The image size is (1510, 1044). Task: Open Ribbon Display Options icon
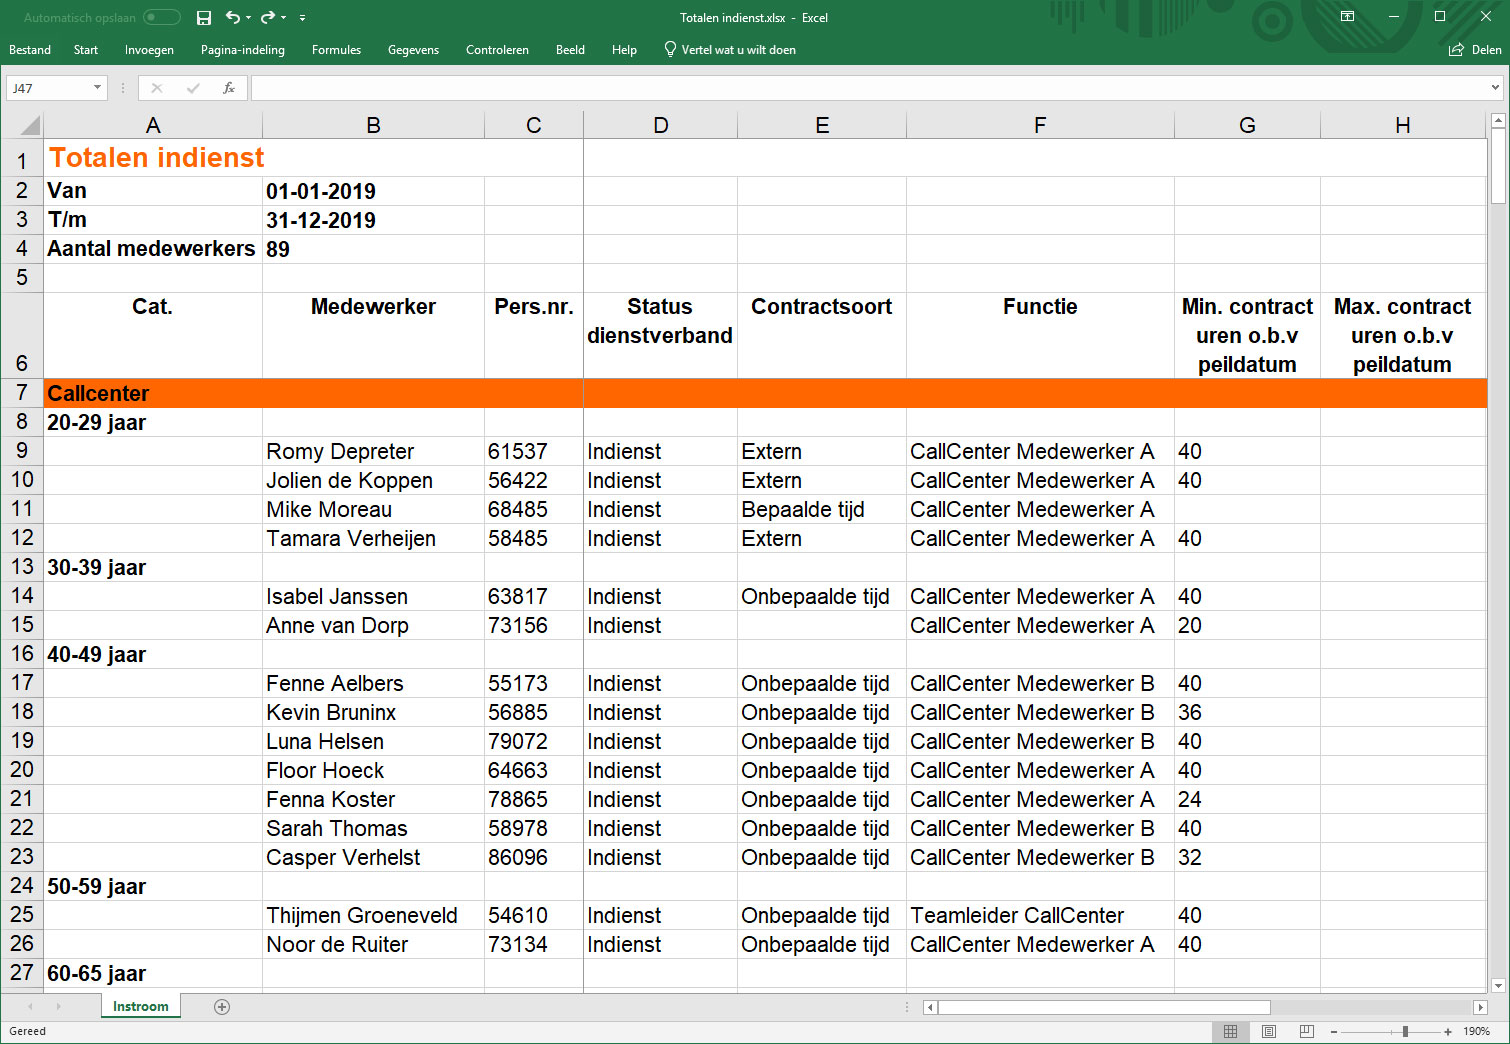point(1347,17)
